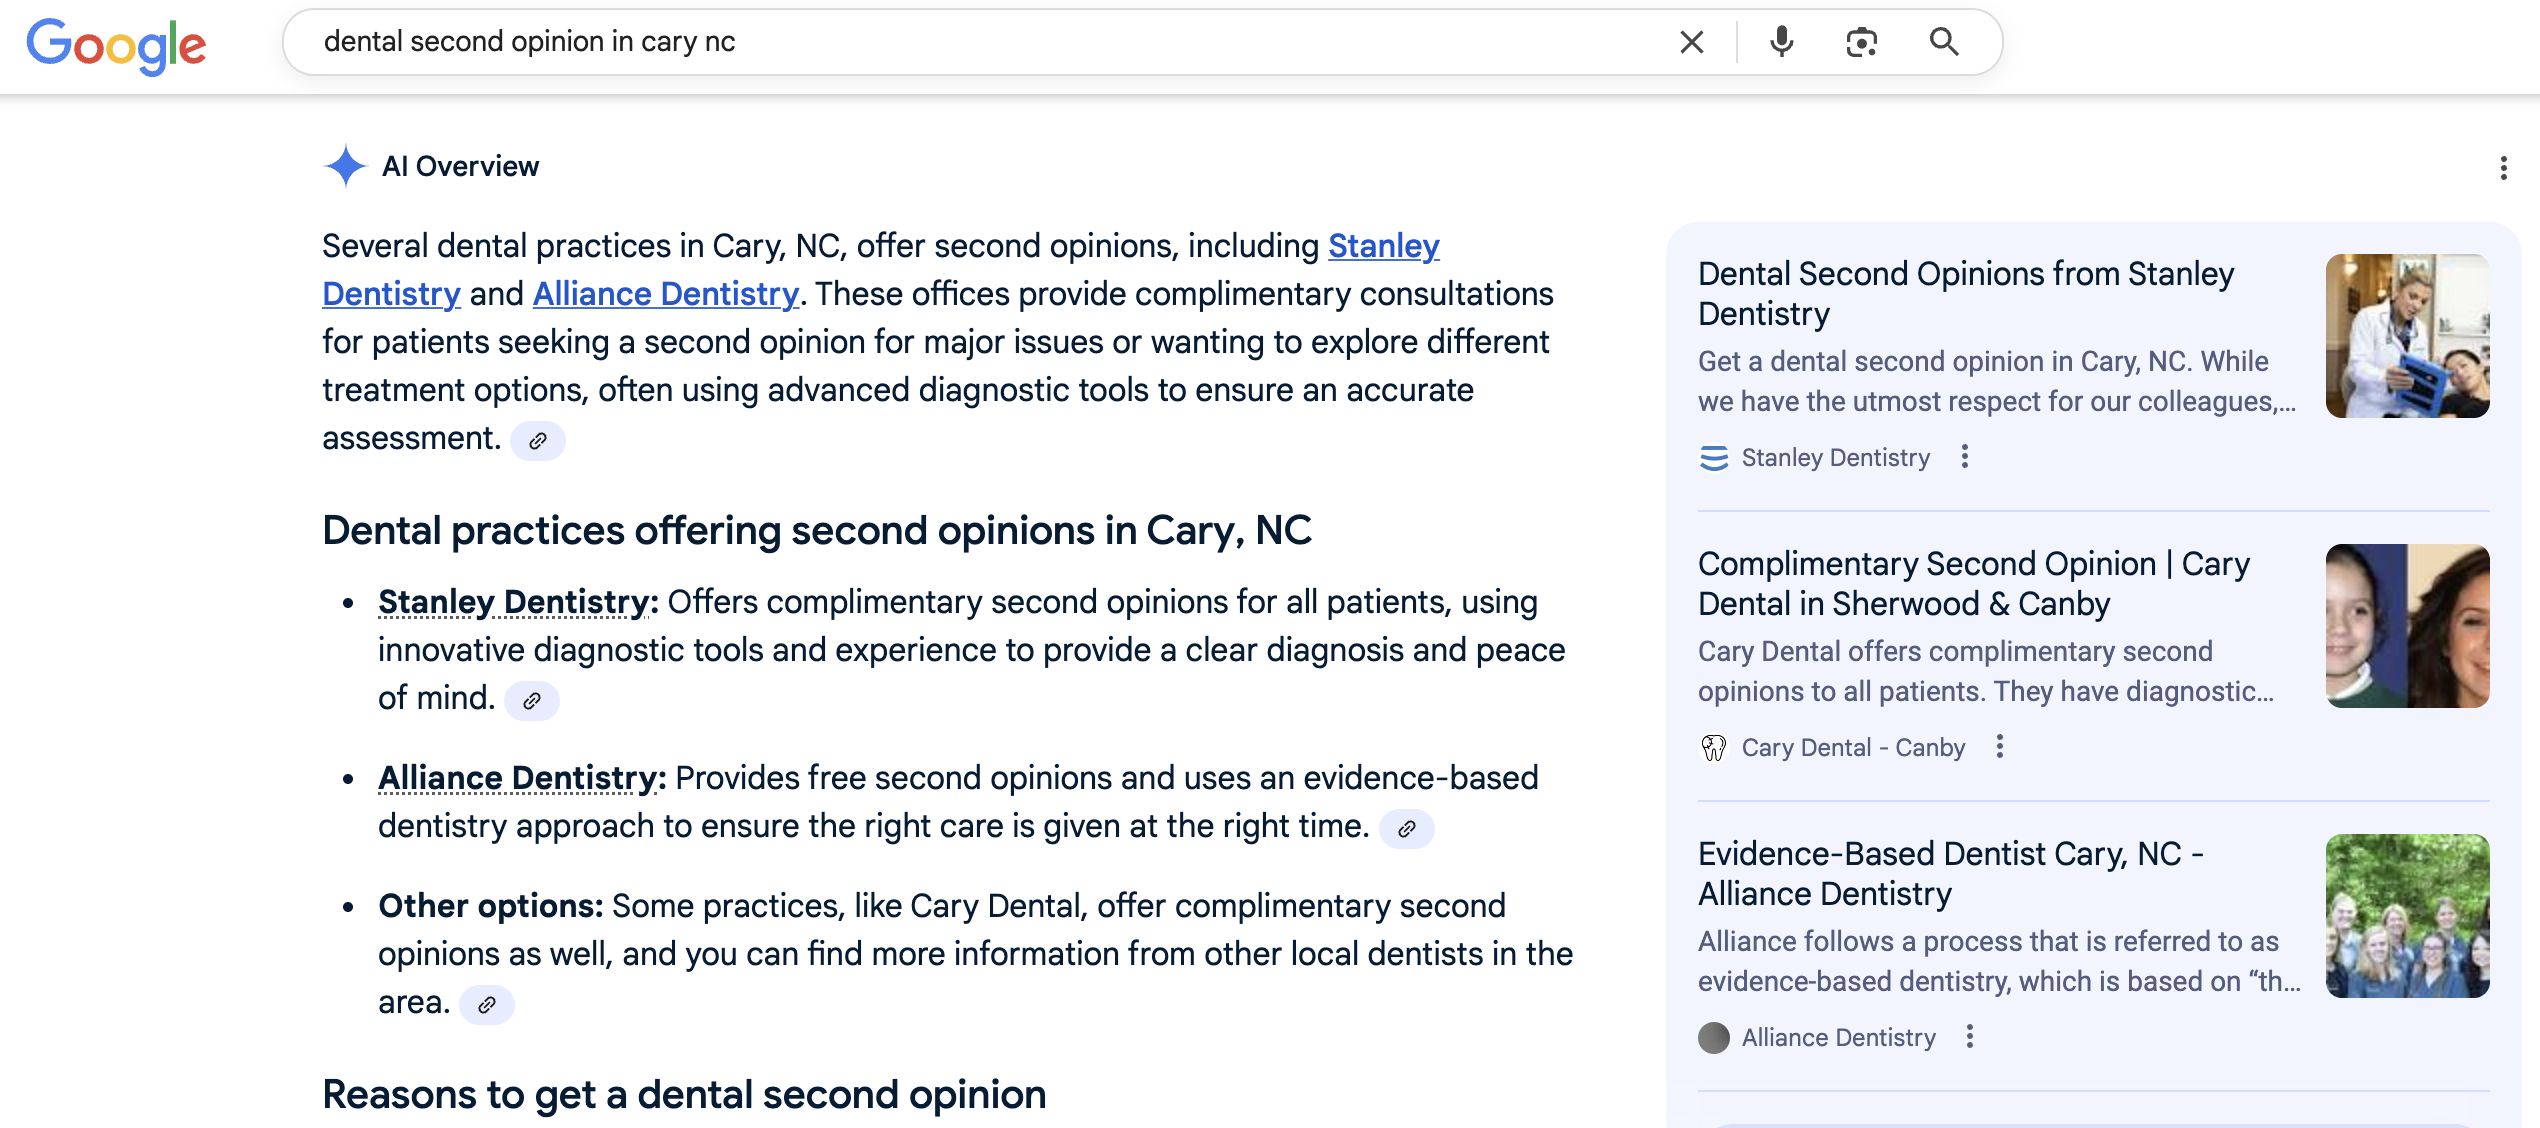2540x1128 pixels.
Task: Click Alliance Dentistry team photo thumbnail
Action: click(x=2406, y=916)
